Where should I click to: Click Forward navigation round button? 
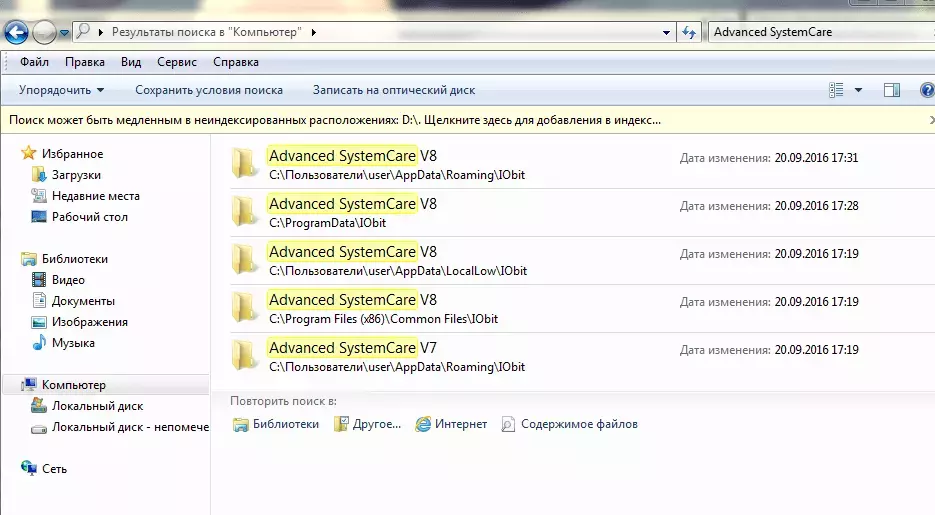(44, 32)
